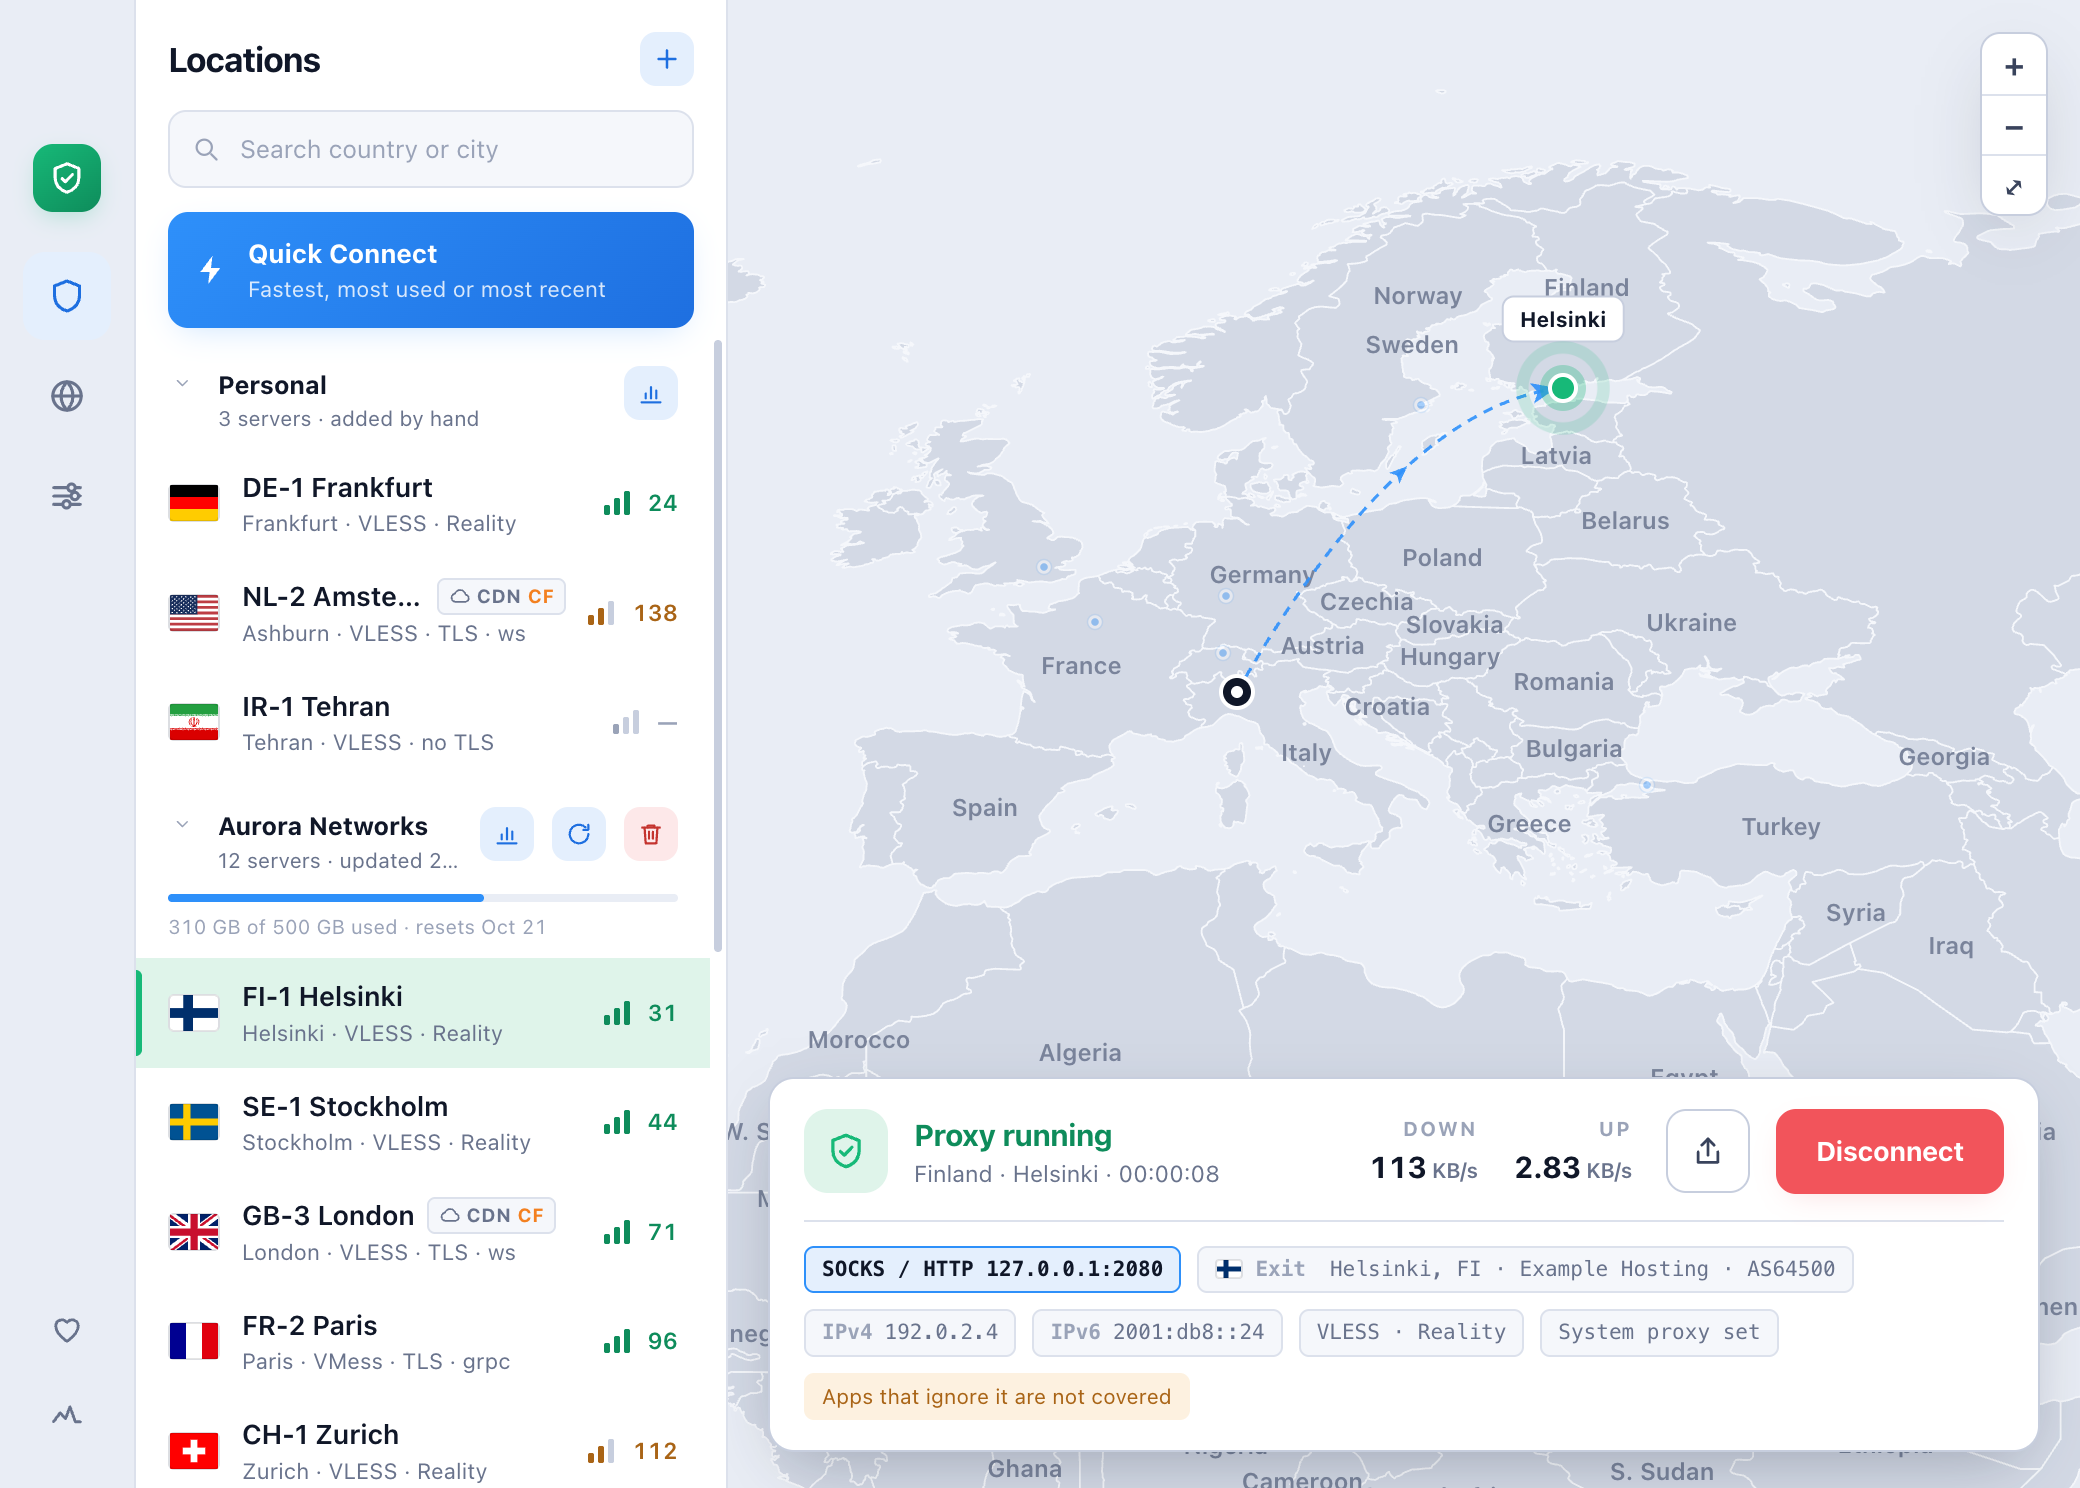The image size is (2080, 1488).
Task: Click the IPv6 2001:db8::24 chip
Action: click(1157, 1332)
